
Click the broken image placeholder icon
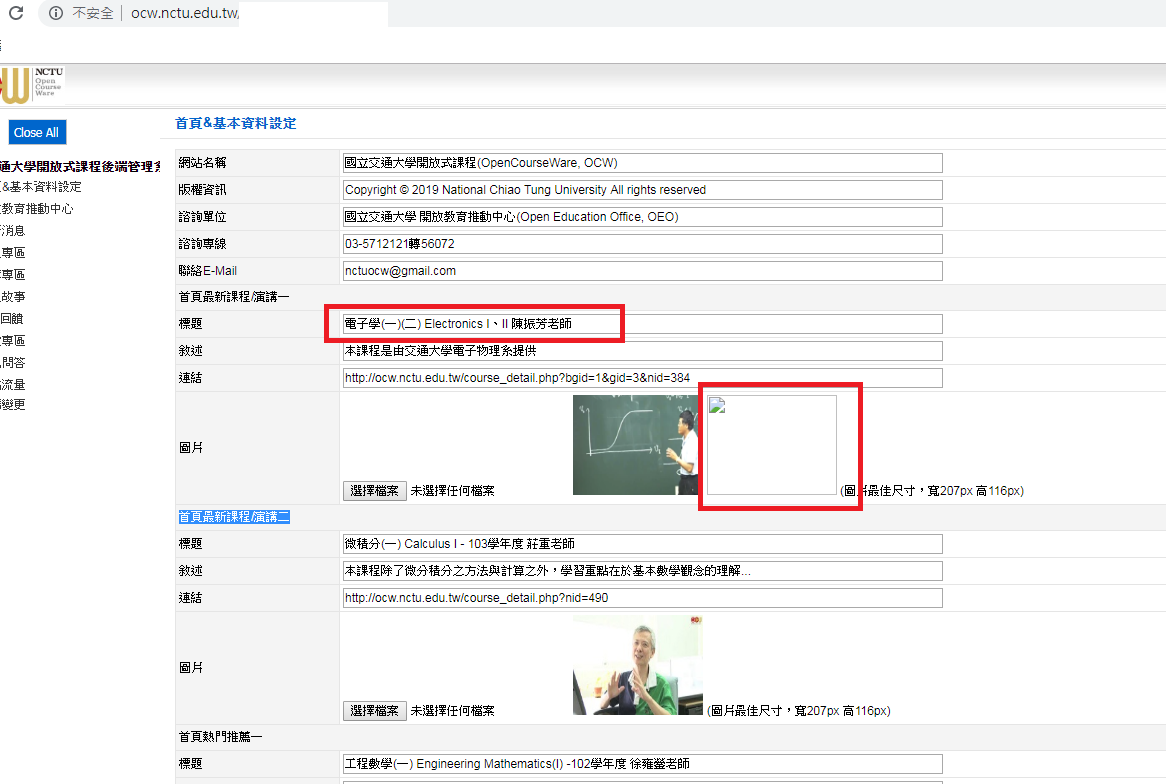click(717, 405)
